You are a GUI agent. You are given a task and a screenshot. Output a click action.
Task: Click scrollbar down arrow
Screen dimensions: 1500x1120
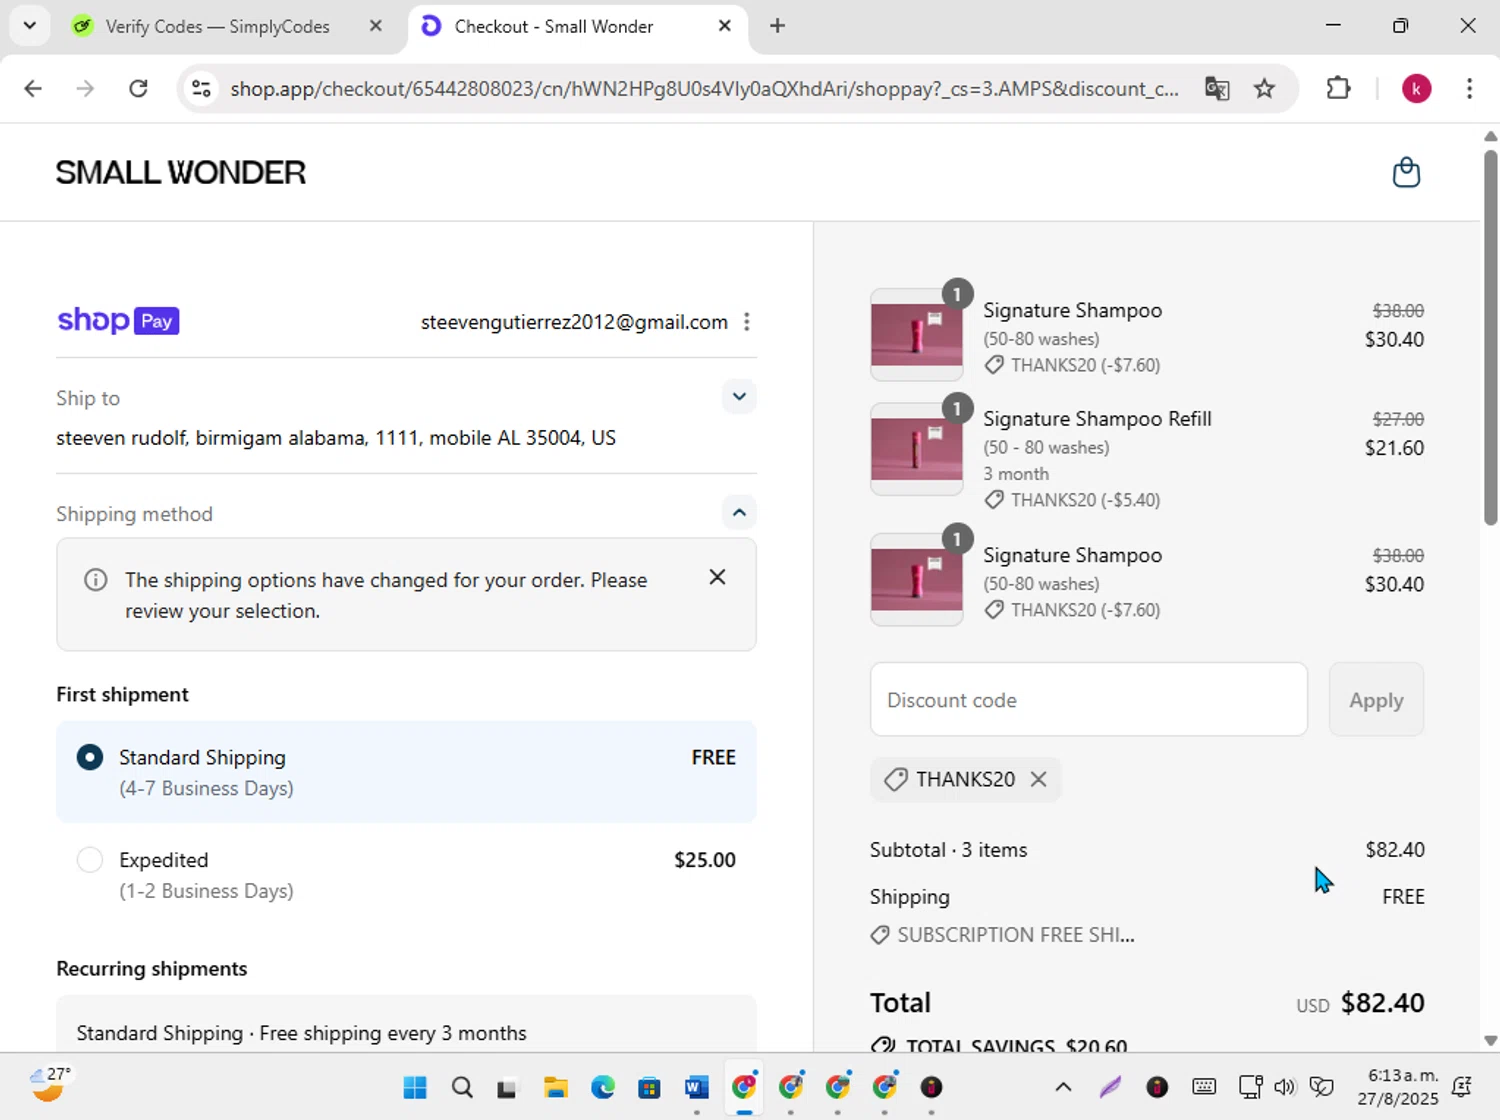pos(1490,1040)
